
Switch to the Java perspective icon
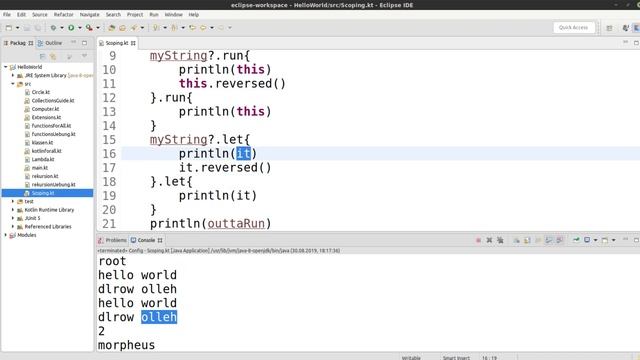click(x=626, y=28)
